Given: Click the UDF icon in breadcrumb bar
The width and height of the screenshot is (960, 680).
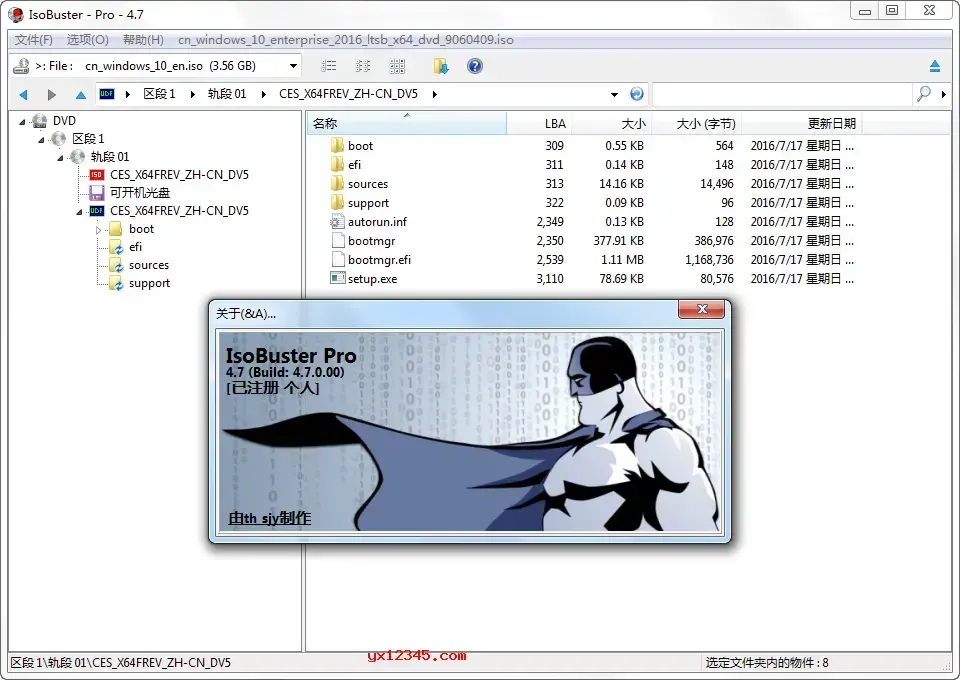Looking at the screenshot, I should click(x=107, y=94).
